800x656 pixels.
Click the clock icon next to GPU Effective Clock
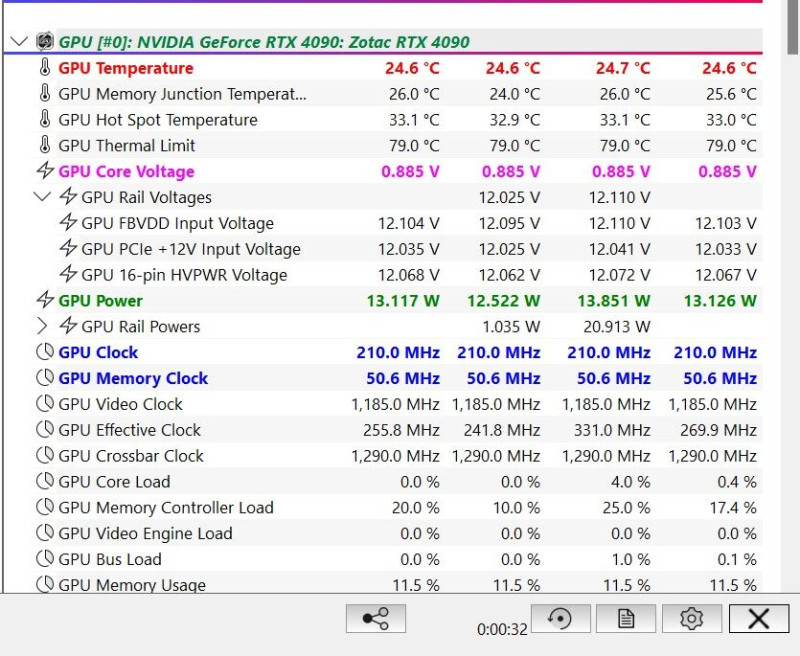point(45,430)
